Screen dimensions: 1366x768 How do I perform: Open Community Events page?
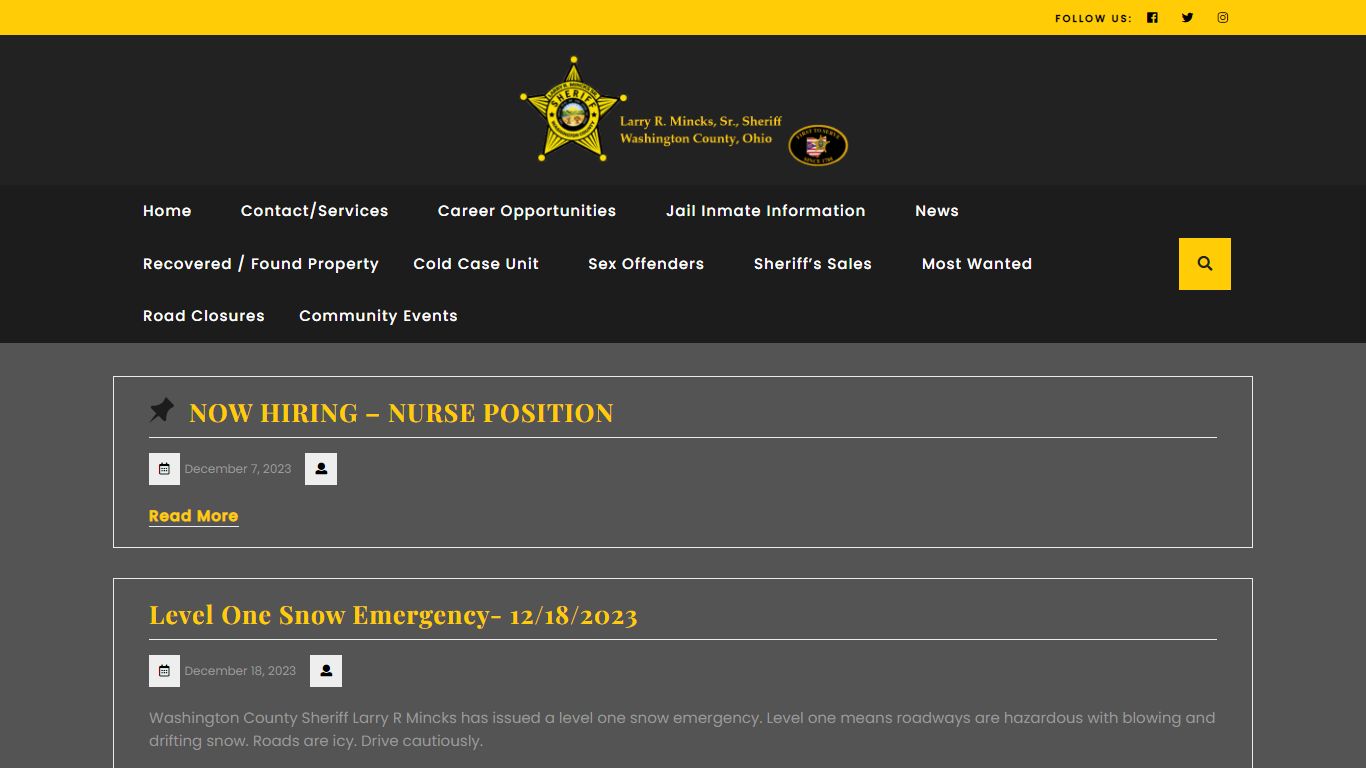(378, 316)
